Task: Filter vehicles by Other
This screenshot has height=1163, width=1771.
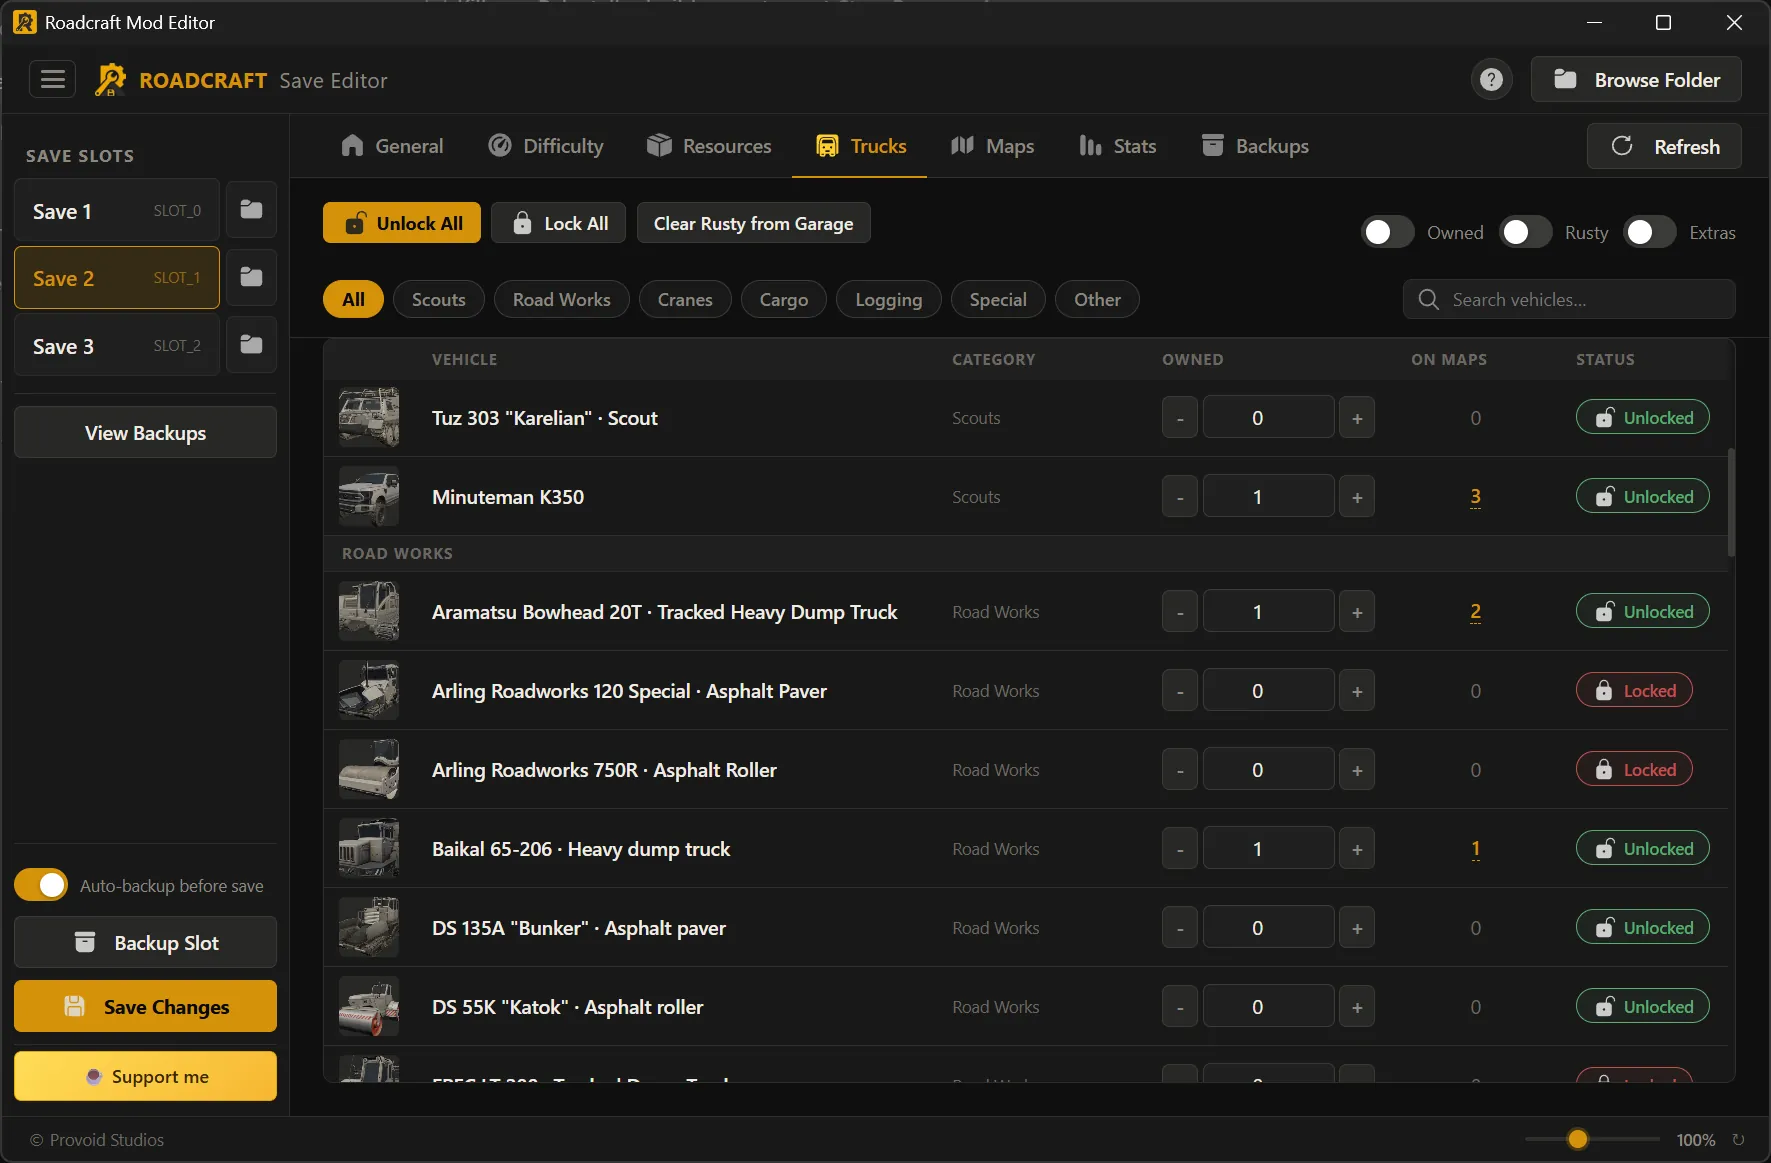Action: point(1097,299)
